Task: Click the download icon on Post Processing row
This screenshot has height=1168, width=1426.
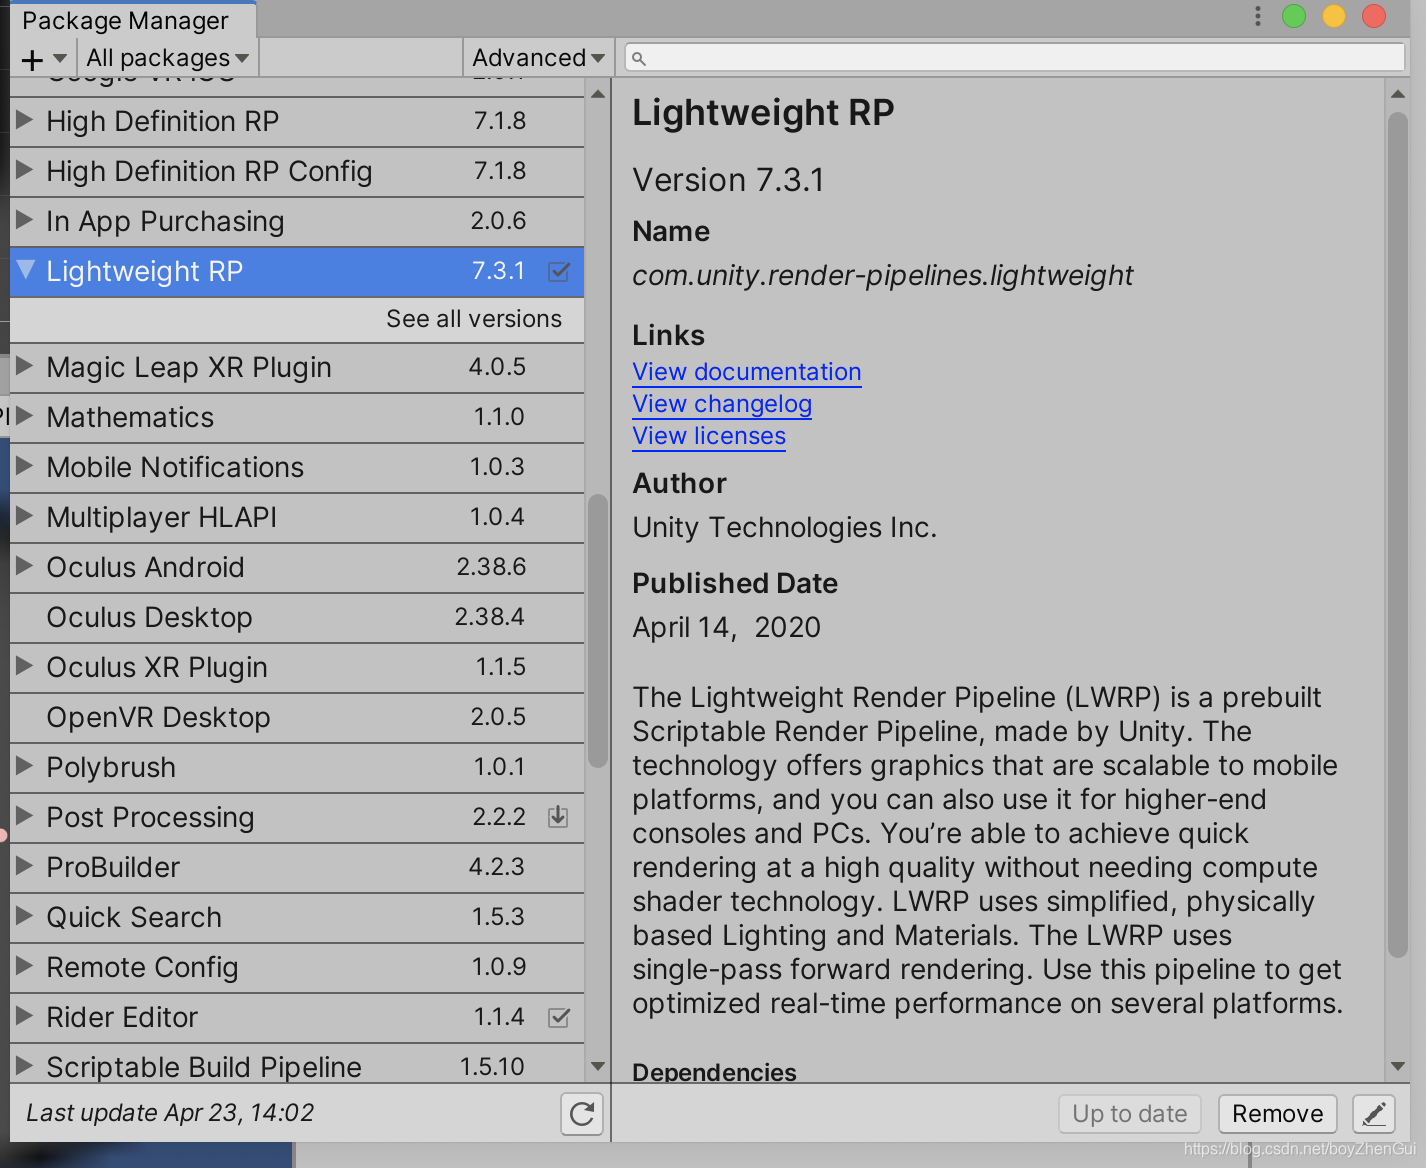Action: click(x=558, y=817)
